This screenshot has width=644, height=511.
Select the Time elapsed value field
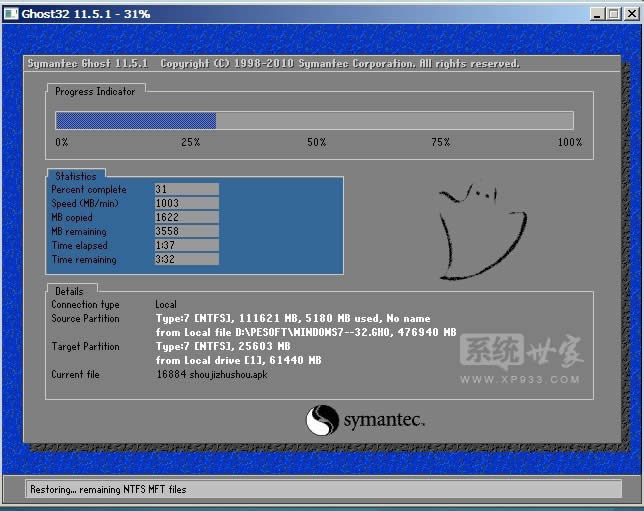point(186,245)
